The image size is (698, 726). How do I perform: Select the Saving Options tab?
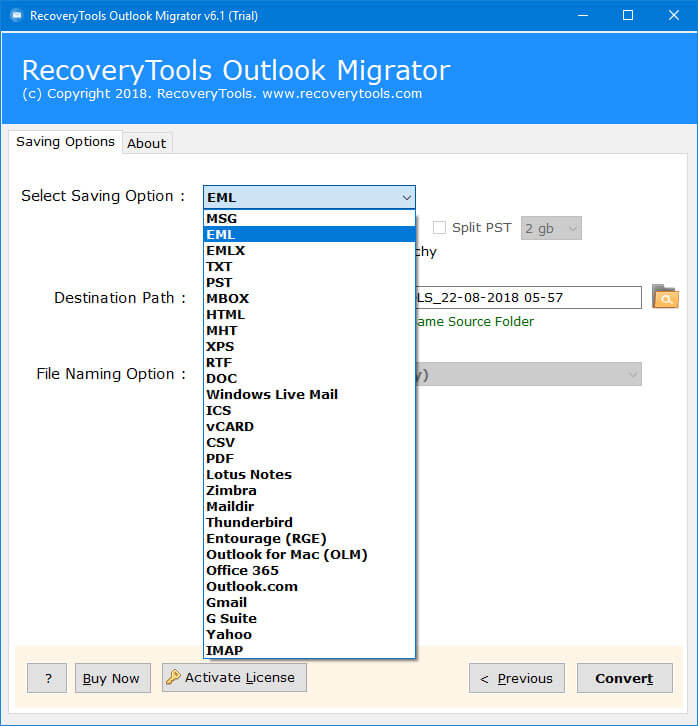coord(65,142)
